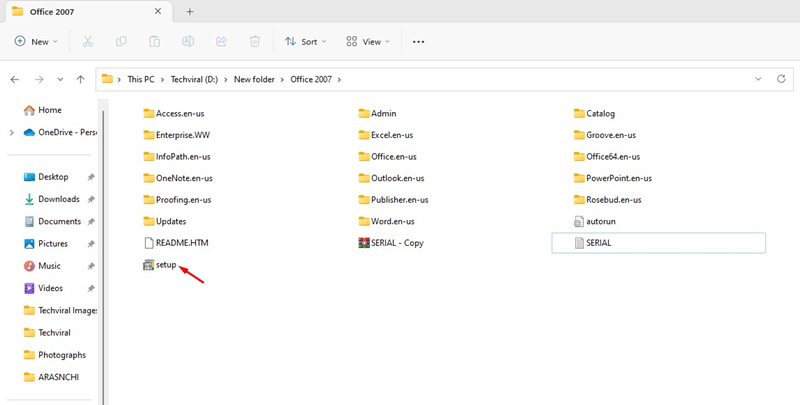
Task: Select the Groove.en-us folder
Action: pos(605,135)
